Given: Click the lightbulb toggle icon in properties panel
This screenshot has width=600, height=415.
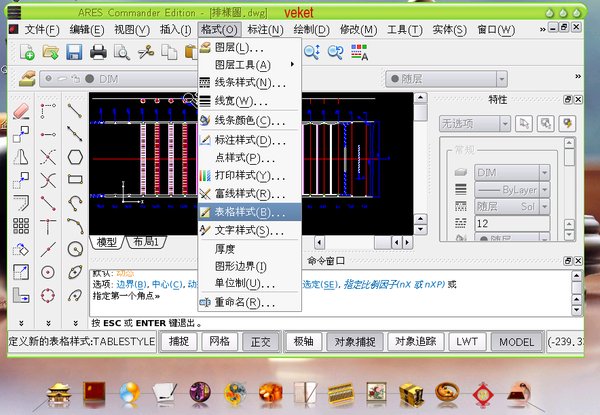Looking at the screenshot, I should [567, 124].
